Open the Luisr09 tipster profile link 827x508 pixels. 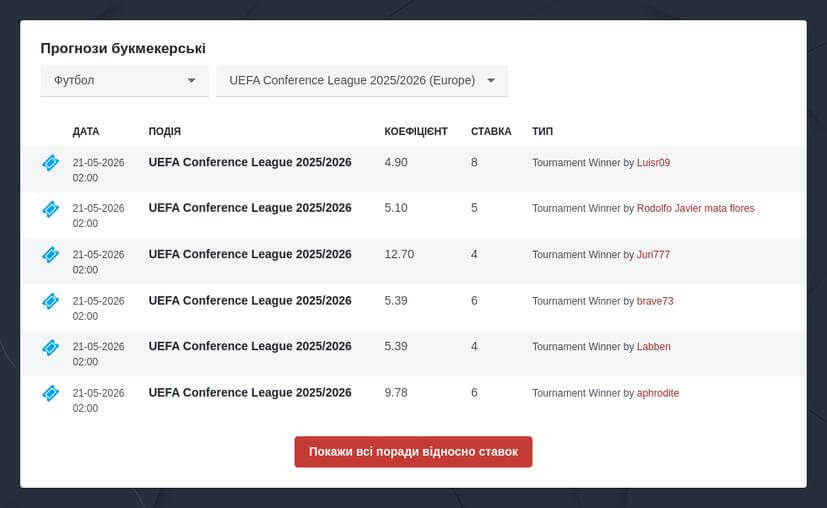coord(653,163)
